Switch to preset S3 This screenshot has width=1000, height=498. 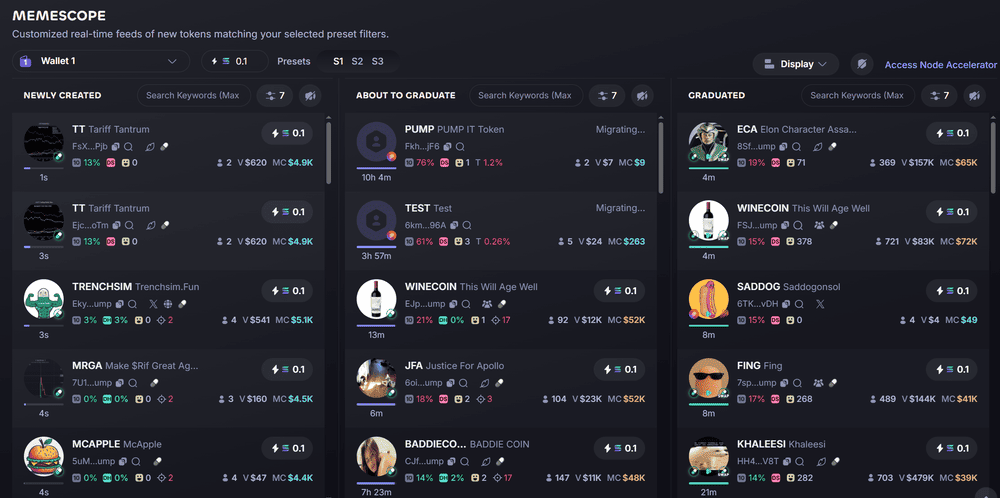pos(378,61)
